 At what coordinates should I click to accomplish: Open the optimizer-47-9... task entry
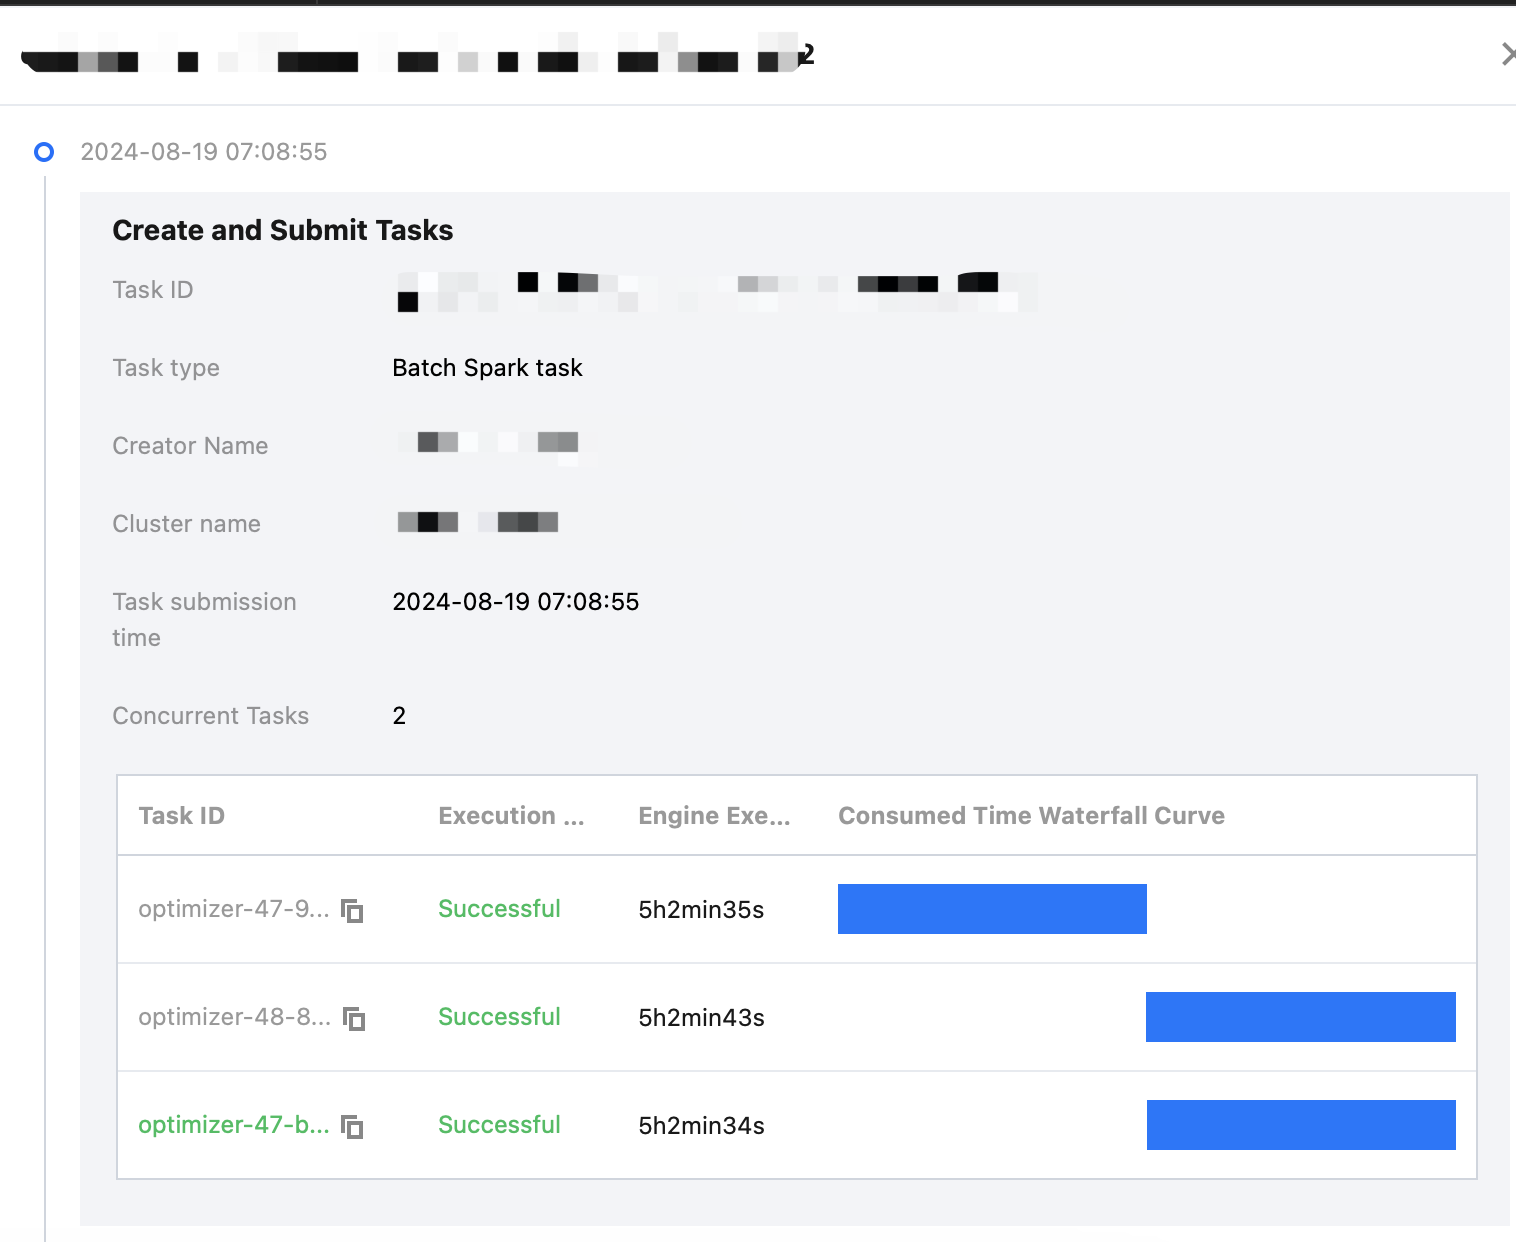coord(233,909)
